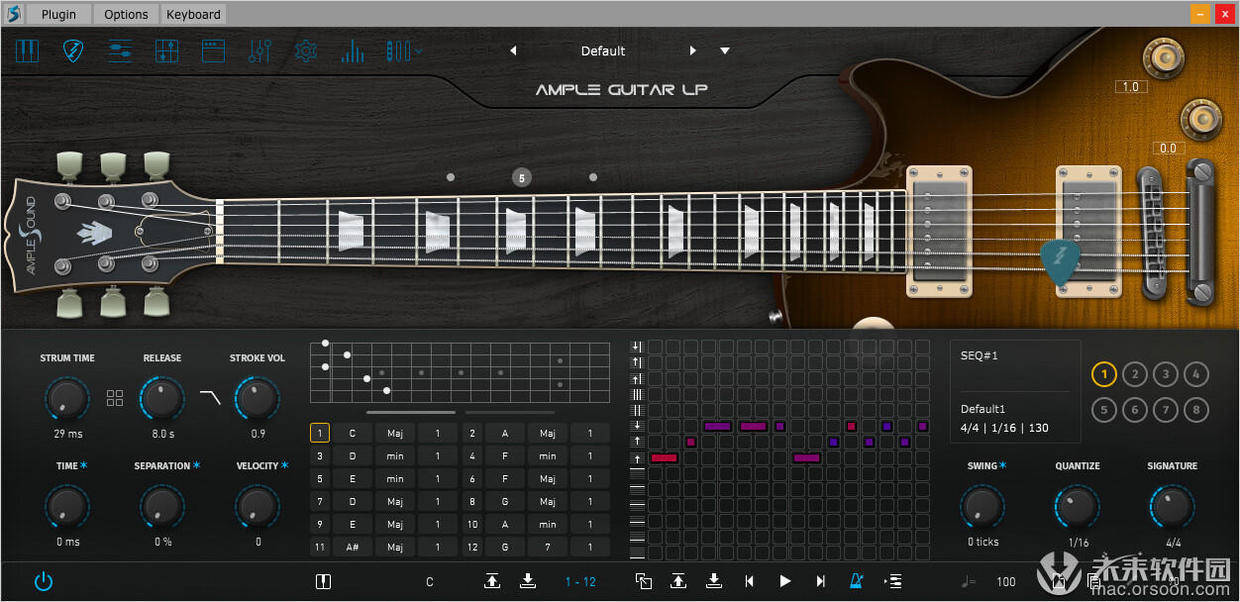
Task: Click the Strum Time knob
Action: (x=67, y=399)
